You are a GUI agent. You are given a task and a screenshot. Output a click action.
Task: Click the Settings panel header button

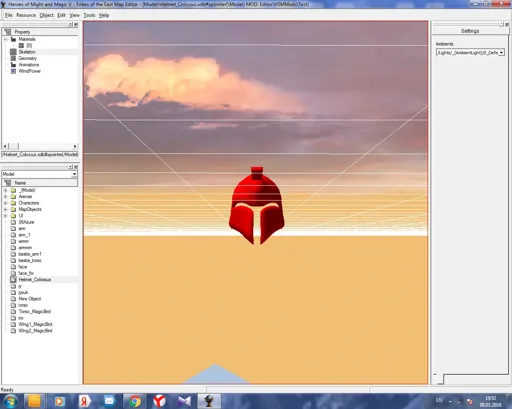(470, 31)
